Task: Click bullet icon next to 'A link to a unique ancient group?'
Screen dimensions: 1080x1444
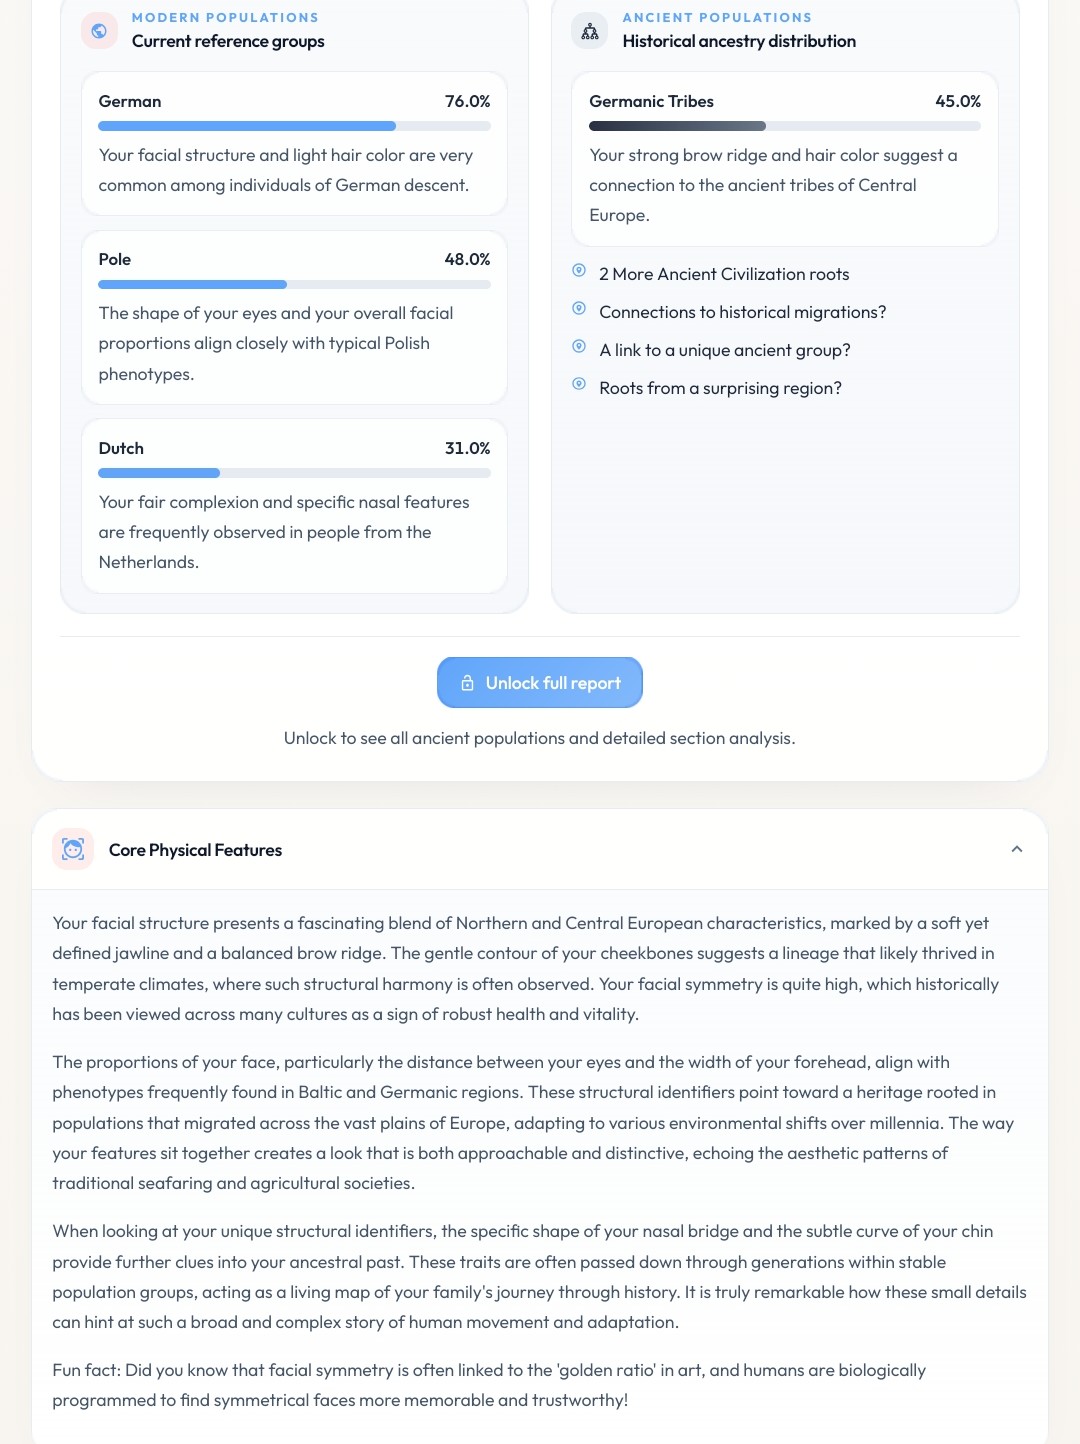Action: coord(579,346)
